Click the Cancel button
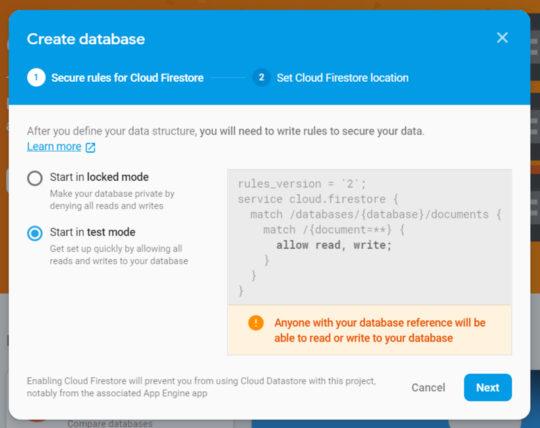540x428 pixels. 428,388
